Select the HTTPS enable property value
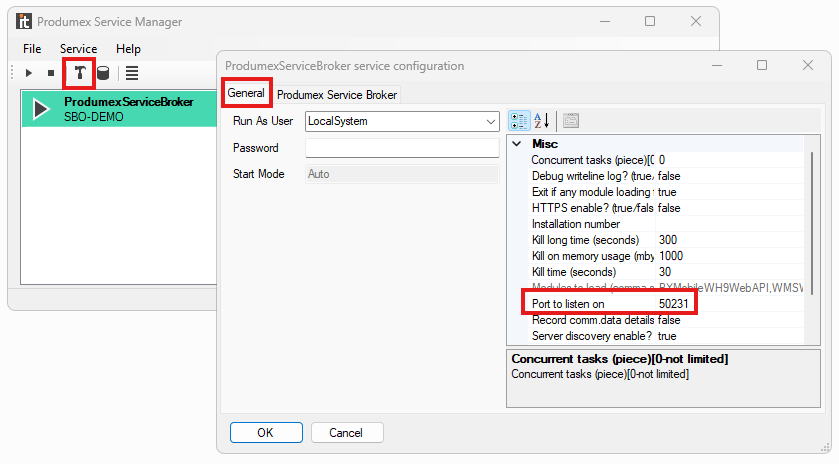The height and width of the screenshot is (464, 839). pyautogui.click(x=730, y=207)
